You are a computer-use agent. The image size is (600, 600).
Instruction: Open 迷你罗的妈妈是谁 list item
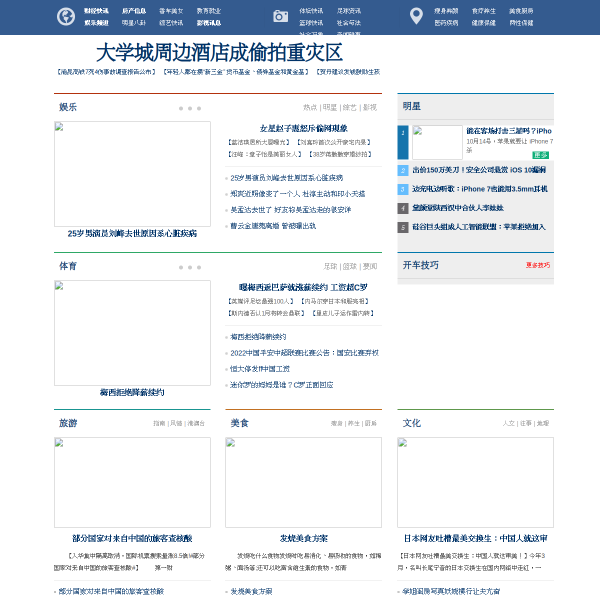[282, 385]
